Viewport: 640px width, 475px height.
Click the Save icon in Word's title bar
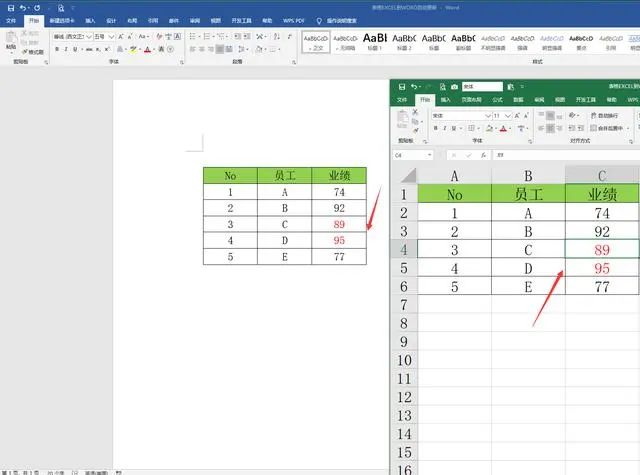tap(10, 7)
